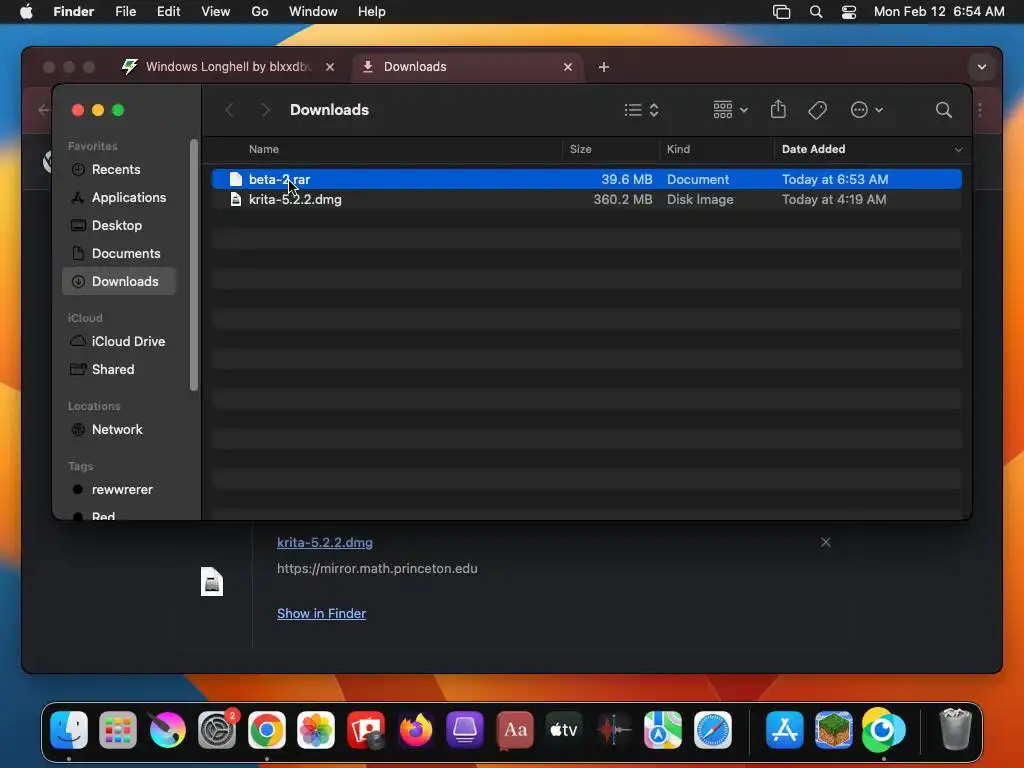This screenshot has height=768, width=1024.
Task: Click the Show in Finder link
Action: pos(321,613)
